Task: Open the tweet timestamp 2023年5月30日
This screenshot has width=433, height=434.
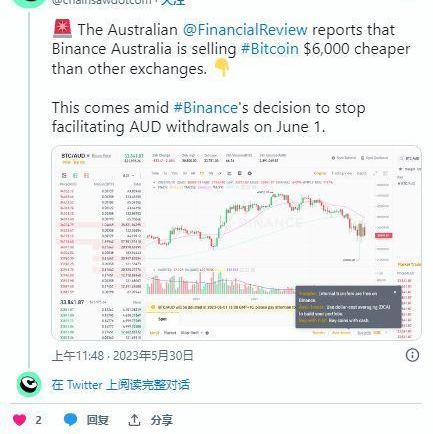Action: pos(153,356)
